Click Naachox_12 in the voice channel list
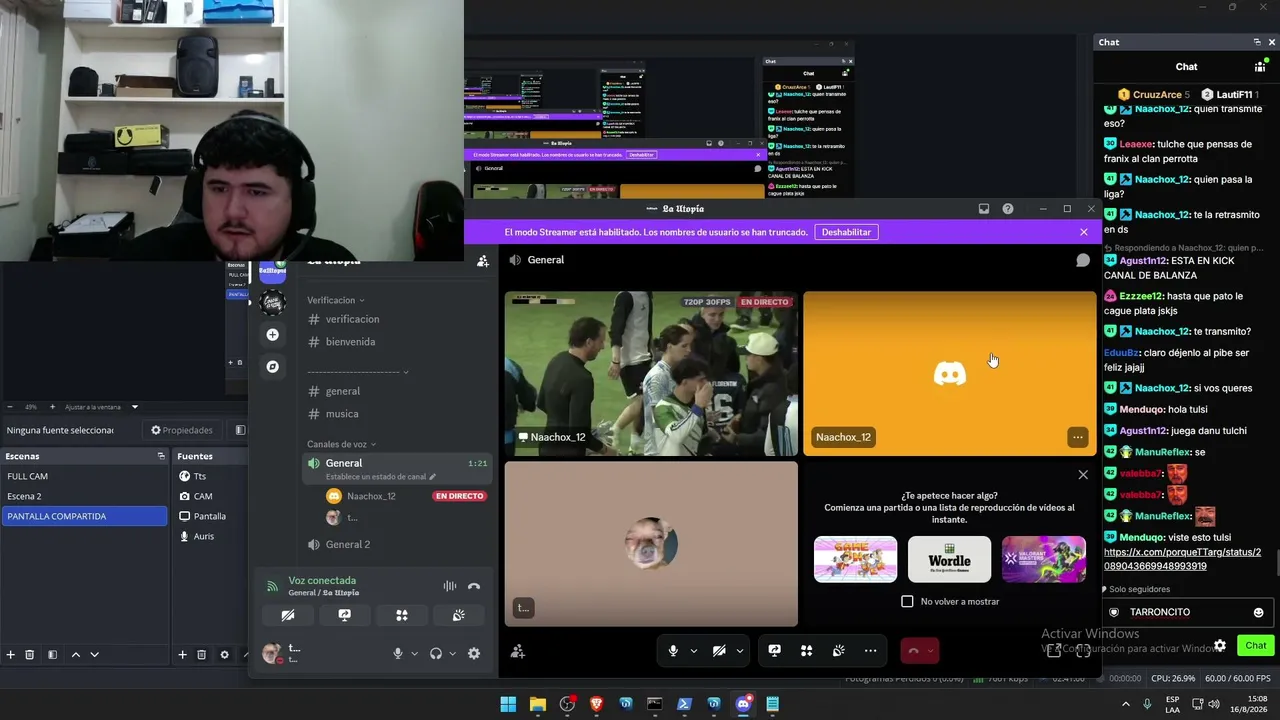Screen dimensions: 1280x720 pyautogui.click(x=371, y=496)
